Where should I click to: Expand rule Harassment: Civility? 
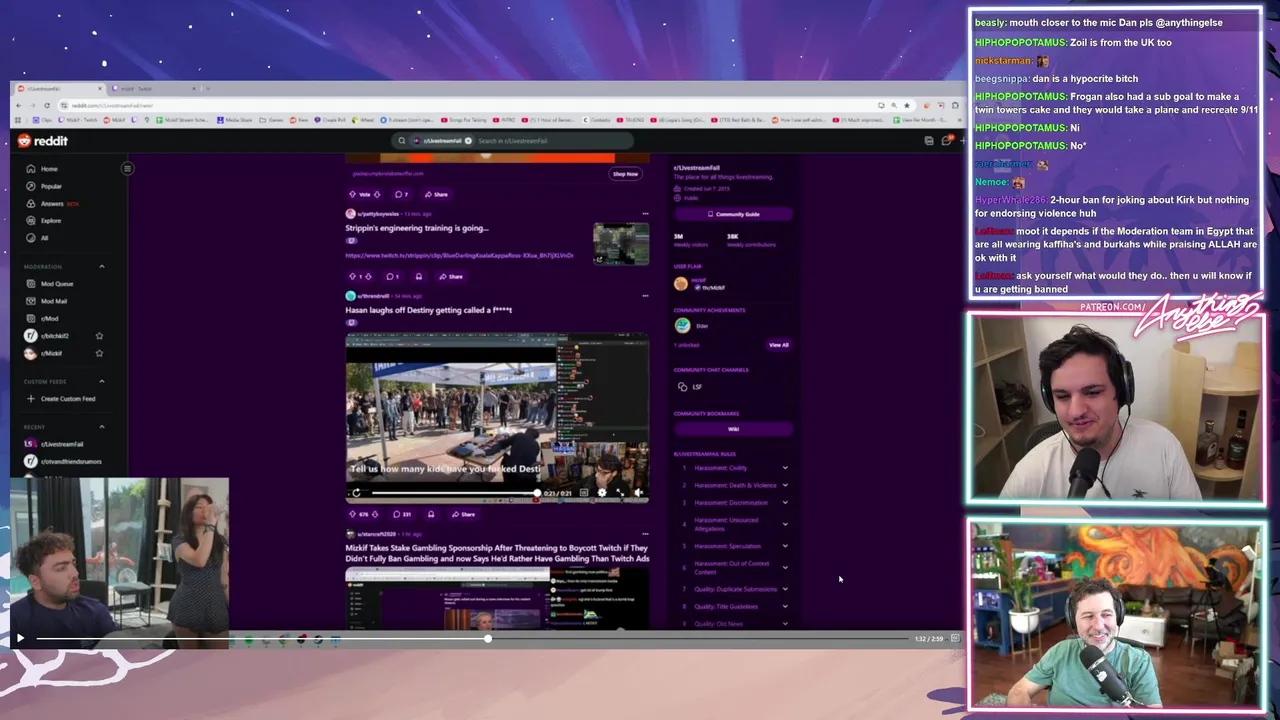(784, 468)
